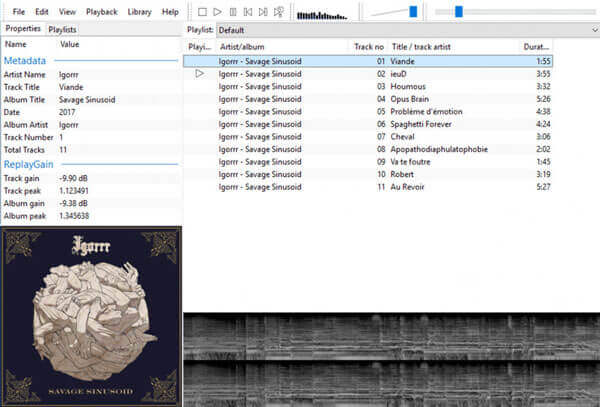Click the Track peak value 1.123491

click(x=74, y=191)
